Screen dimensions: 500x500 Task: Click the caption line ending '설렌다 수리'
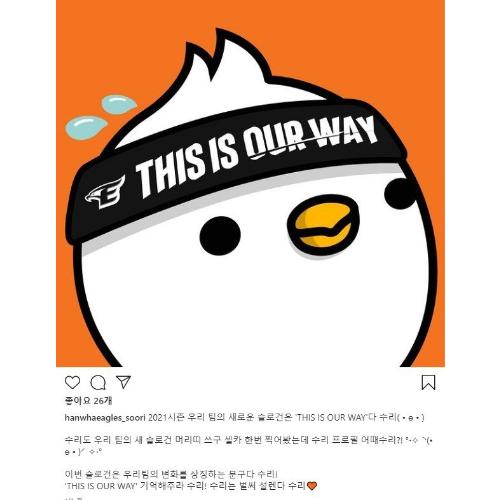coord(191,486)
